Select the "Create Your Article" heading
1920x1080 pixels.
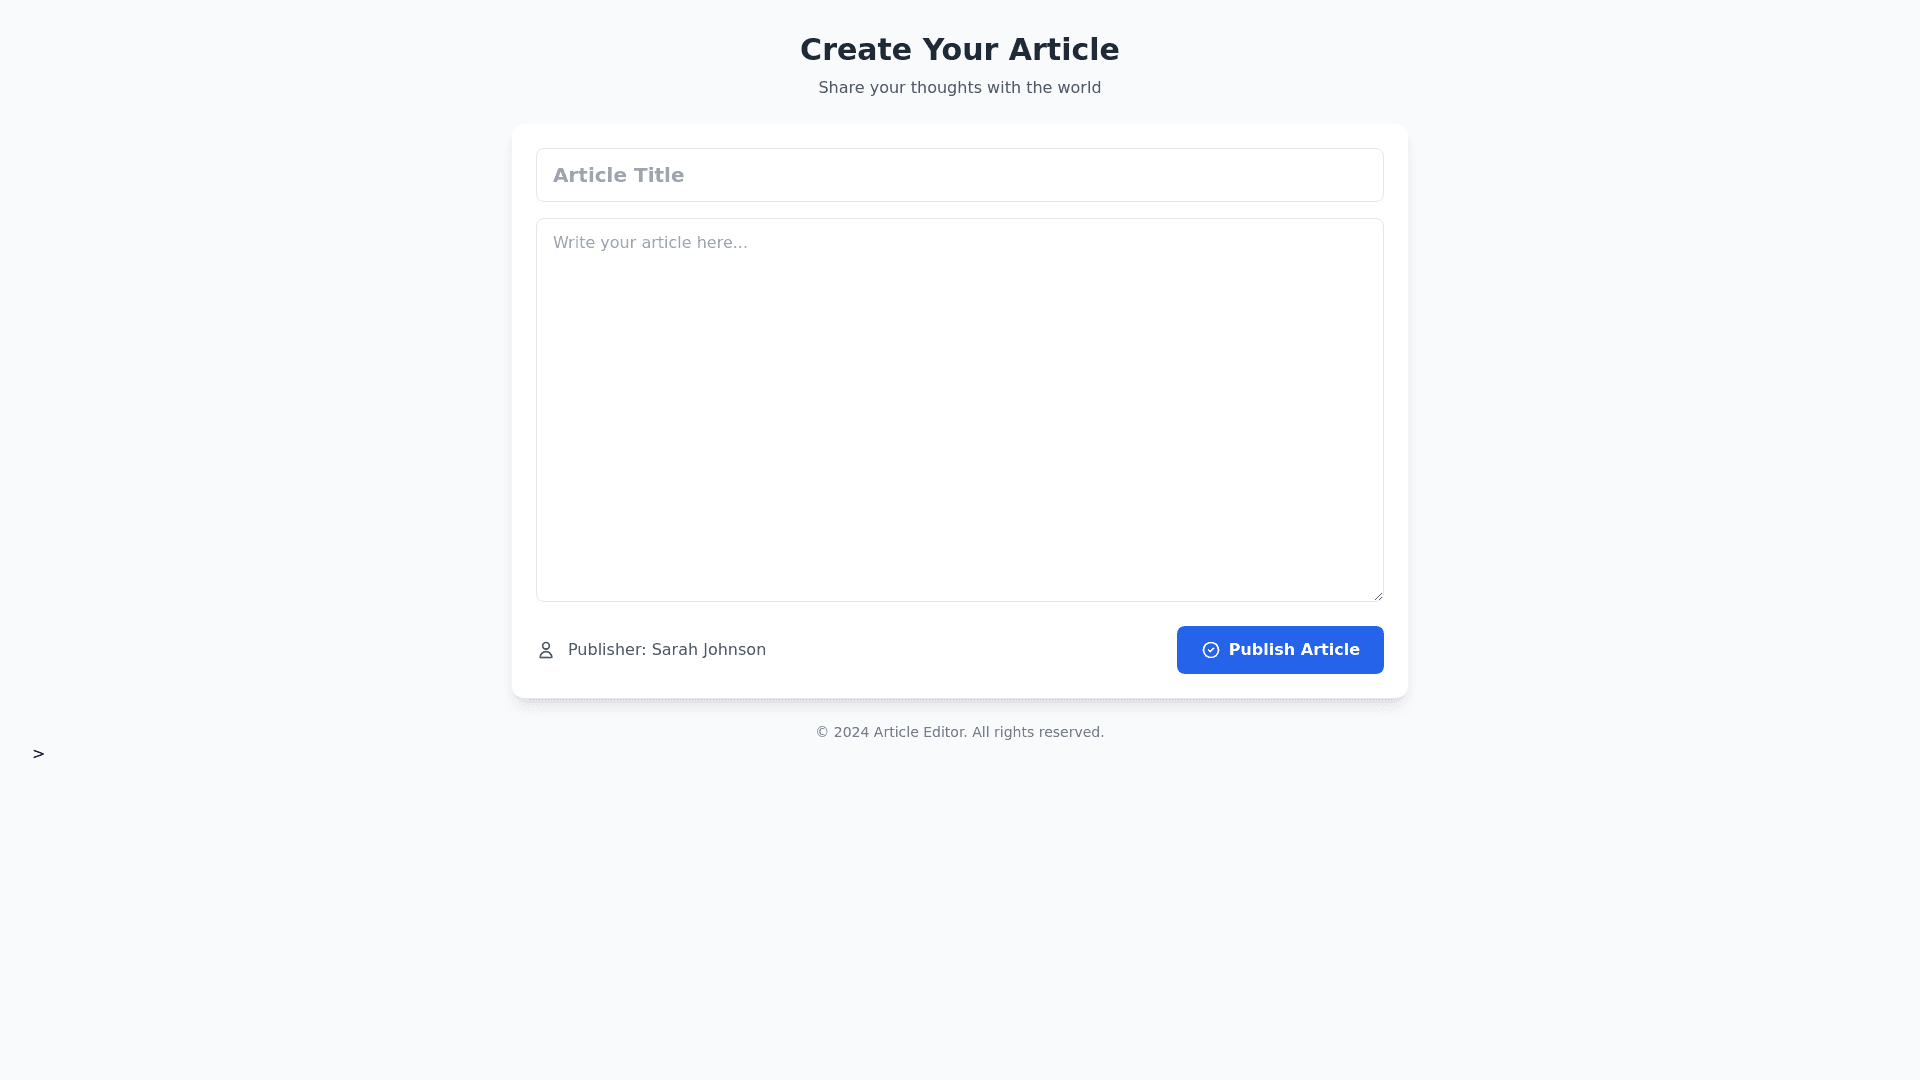click(x=959, y=49)
